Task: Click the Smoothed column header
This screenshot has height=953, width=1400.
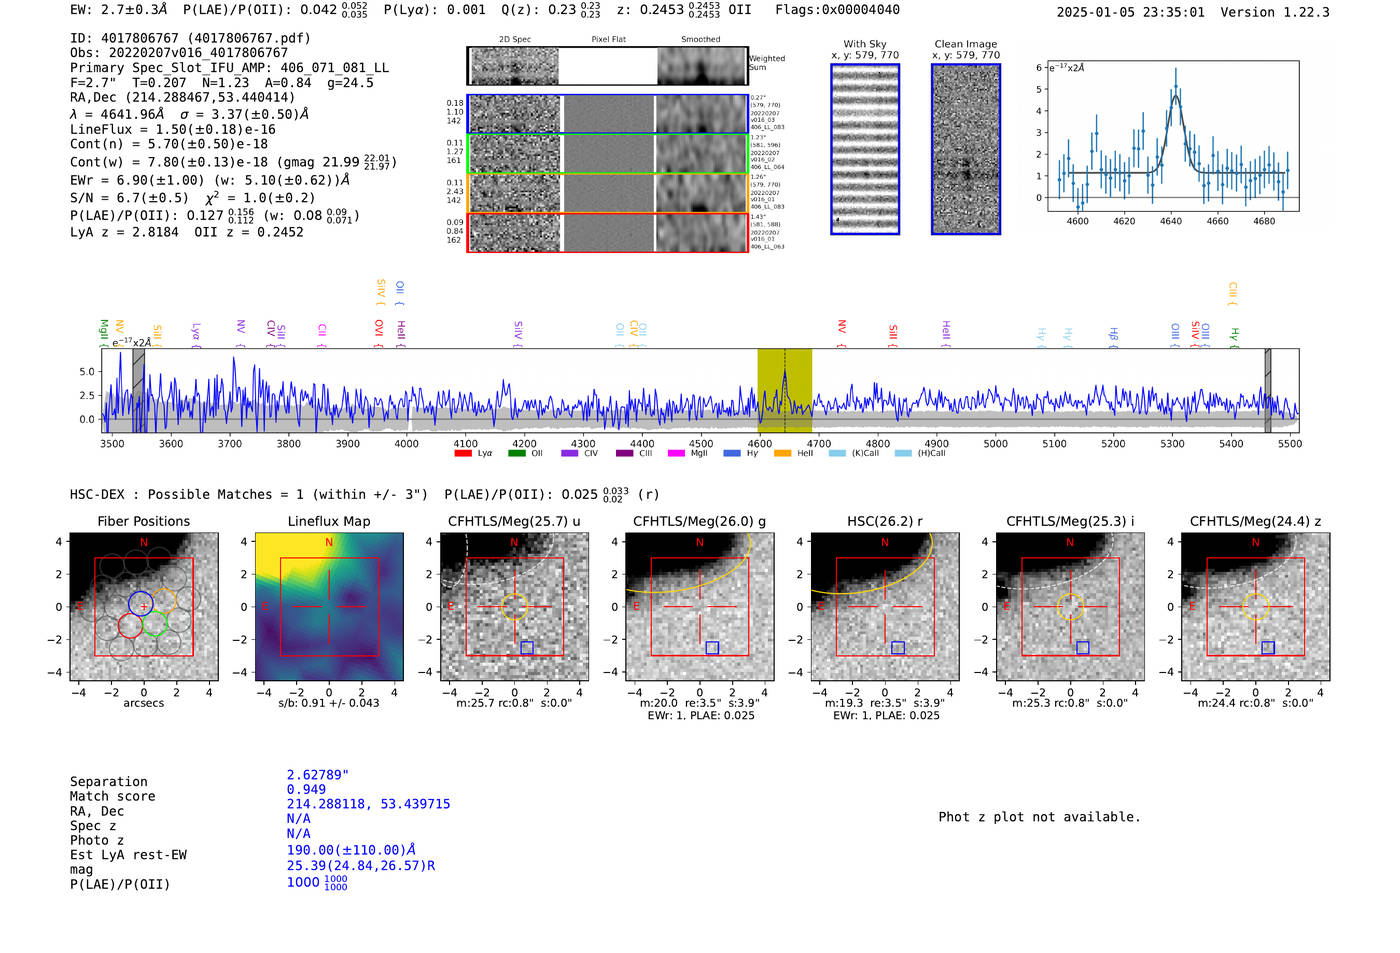Action: point(700,40)
